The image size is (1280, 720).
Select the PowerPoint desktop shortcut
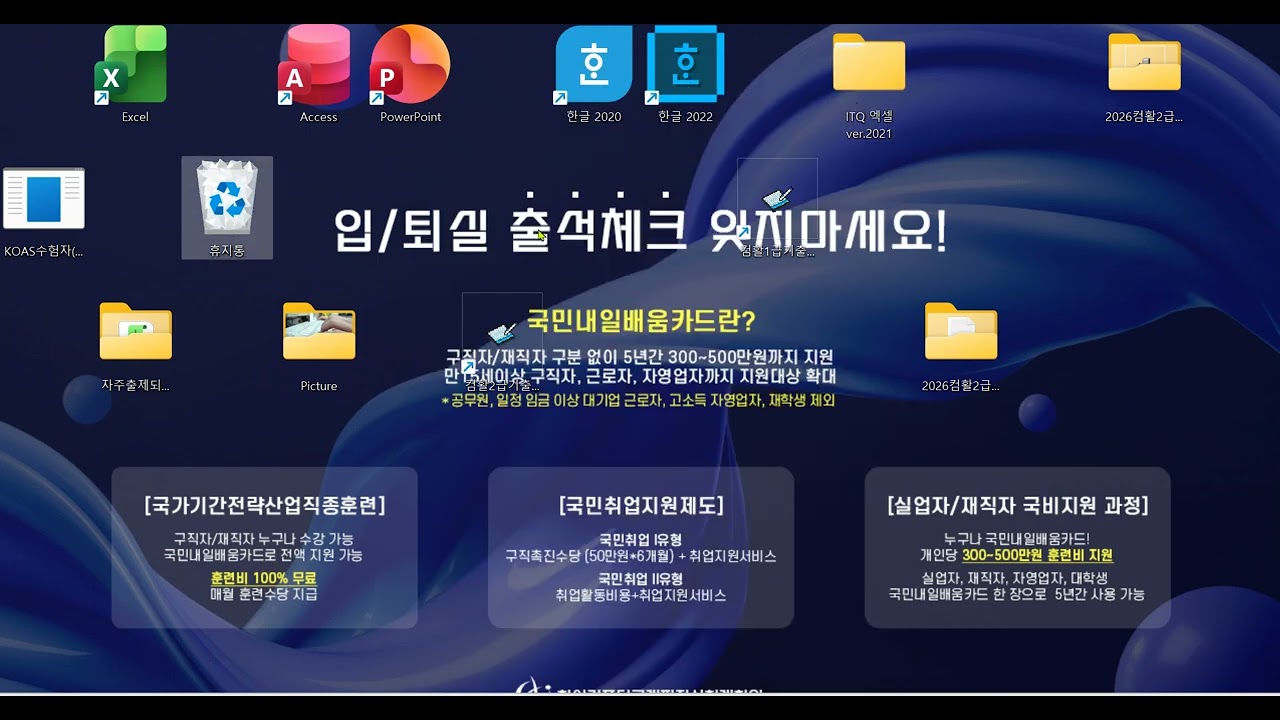click(x=410, y=66)
